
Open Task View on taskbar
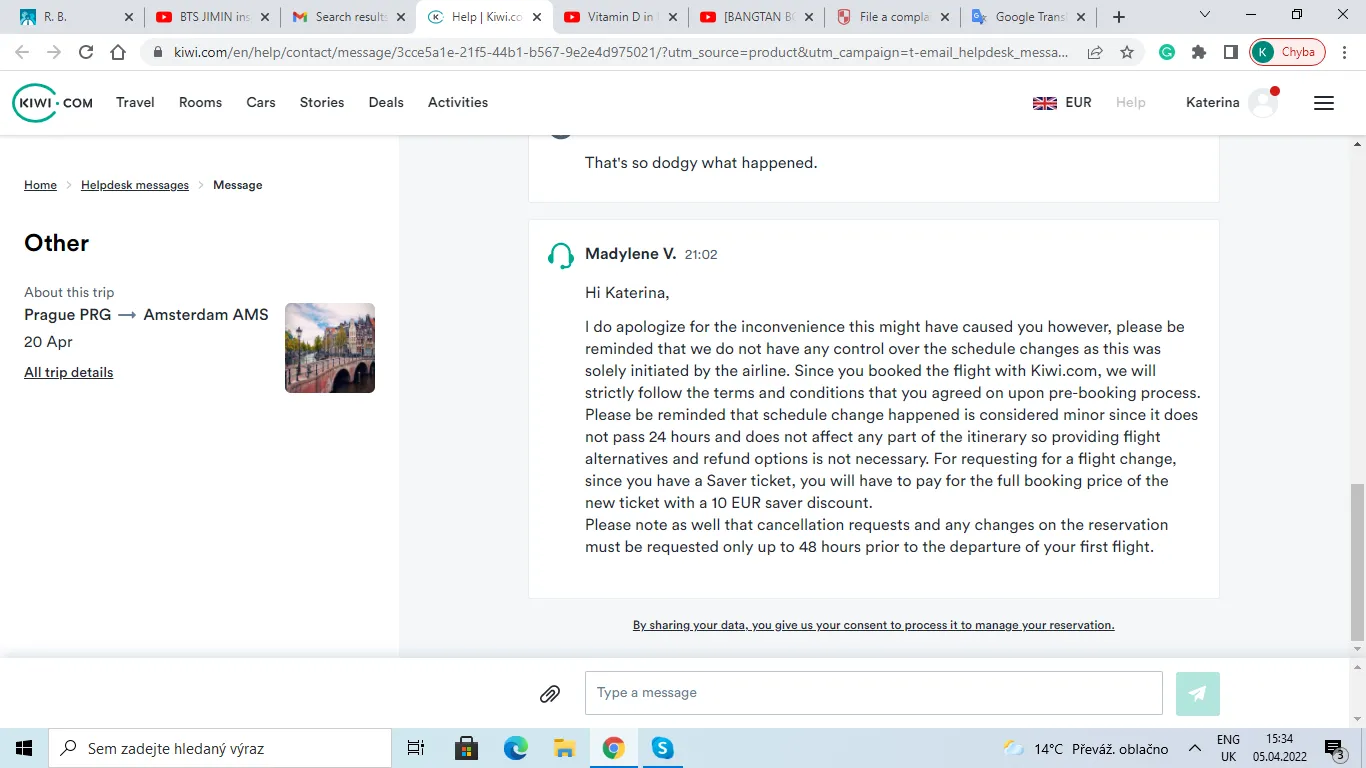coord(416,748)
